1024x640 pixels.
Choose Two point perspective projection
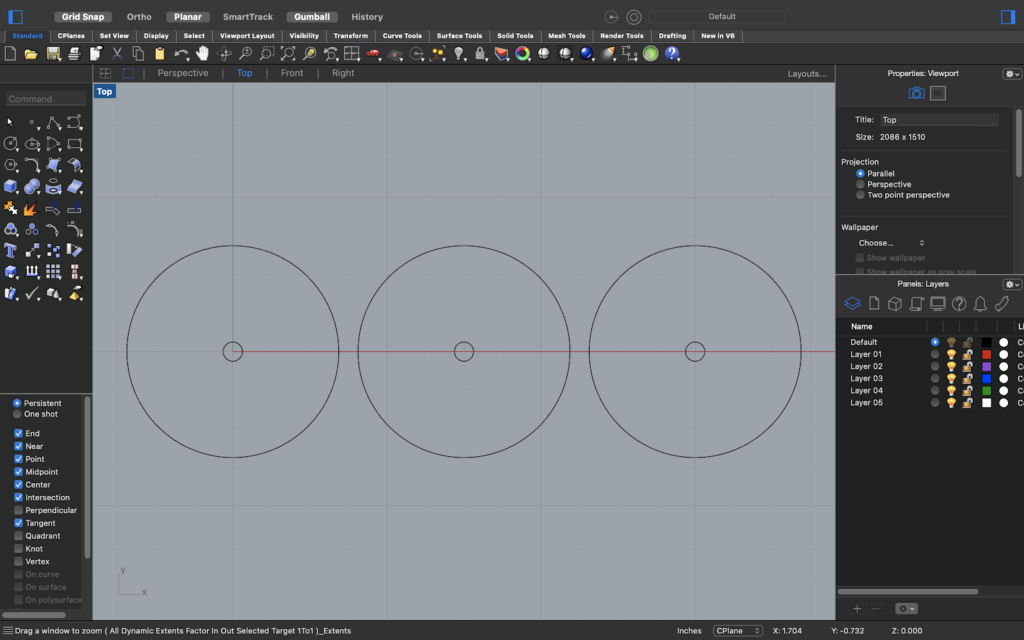[x=860, y=195]
